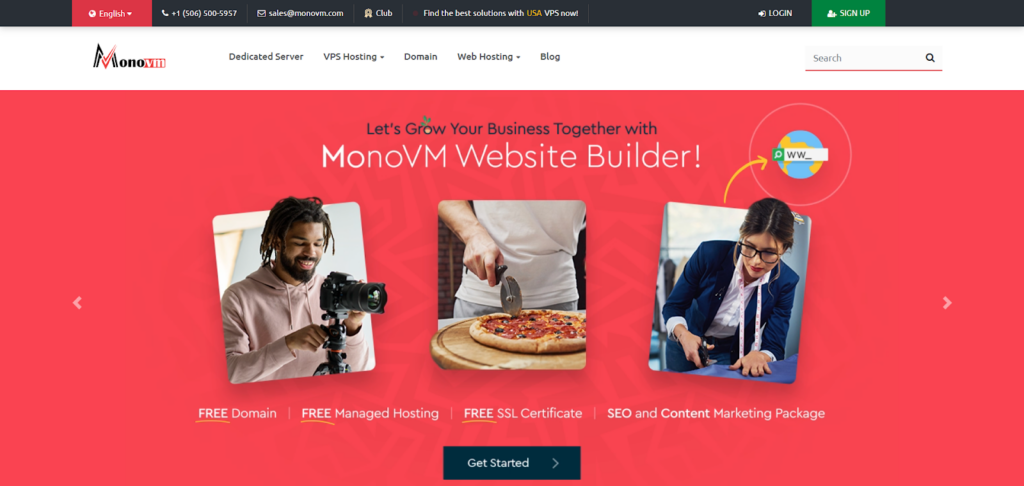Open the English language dropdown
This screenshot has height=486, width=1024.
click(112, 13)
